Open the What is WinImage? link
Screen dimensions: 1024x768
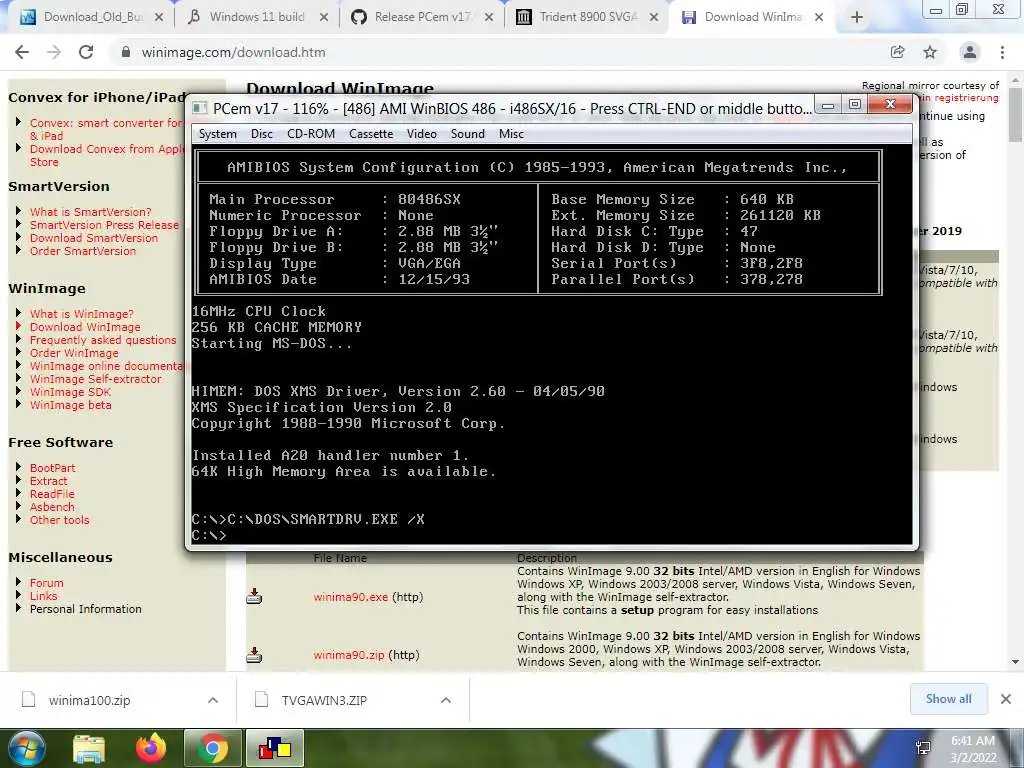(x=81, y=313)
